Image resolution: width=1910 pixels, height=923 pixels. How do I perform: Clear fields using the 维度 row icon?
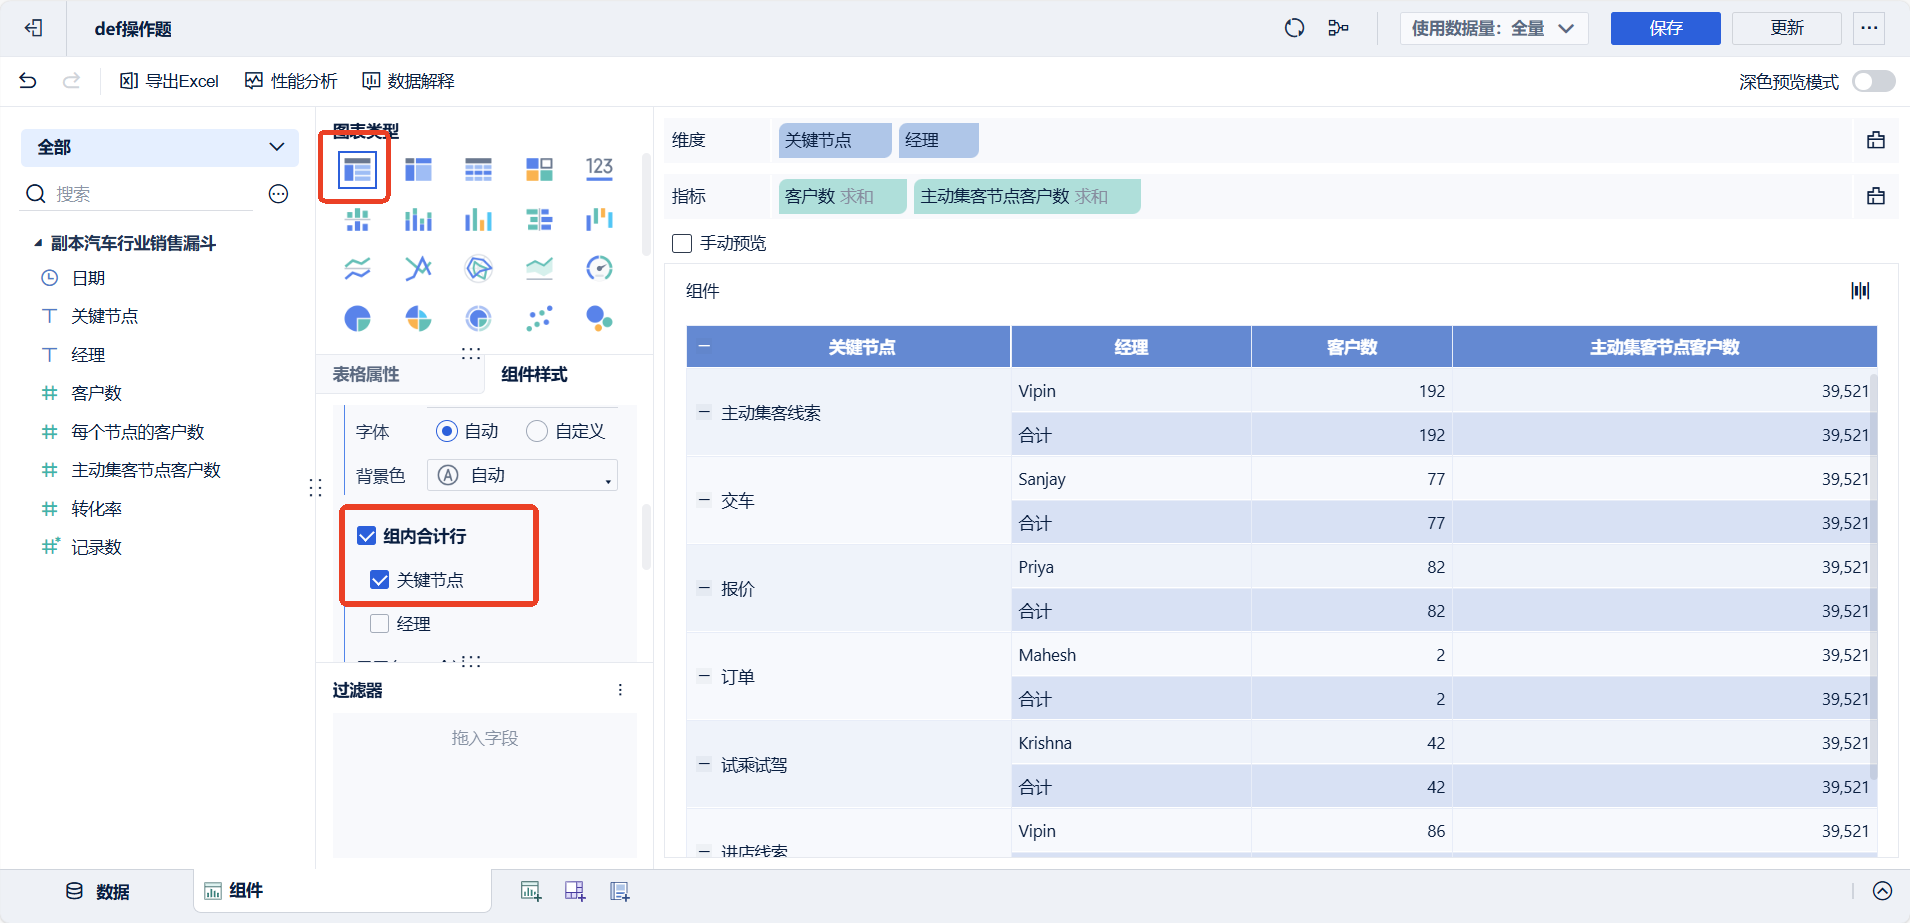[x=1876, y=140]
